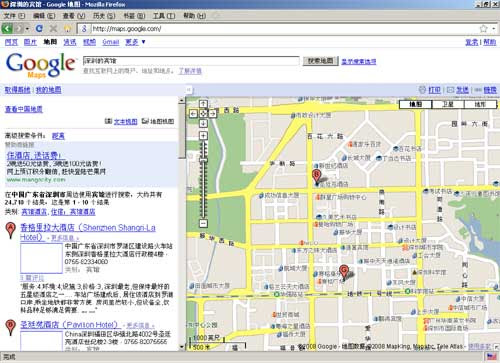The width and height of the screenshot is (500, 363).
Task: Open the 书签 (B) menu
Action: (134, 16)
